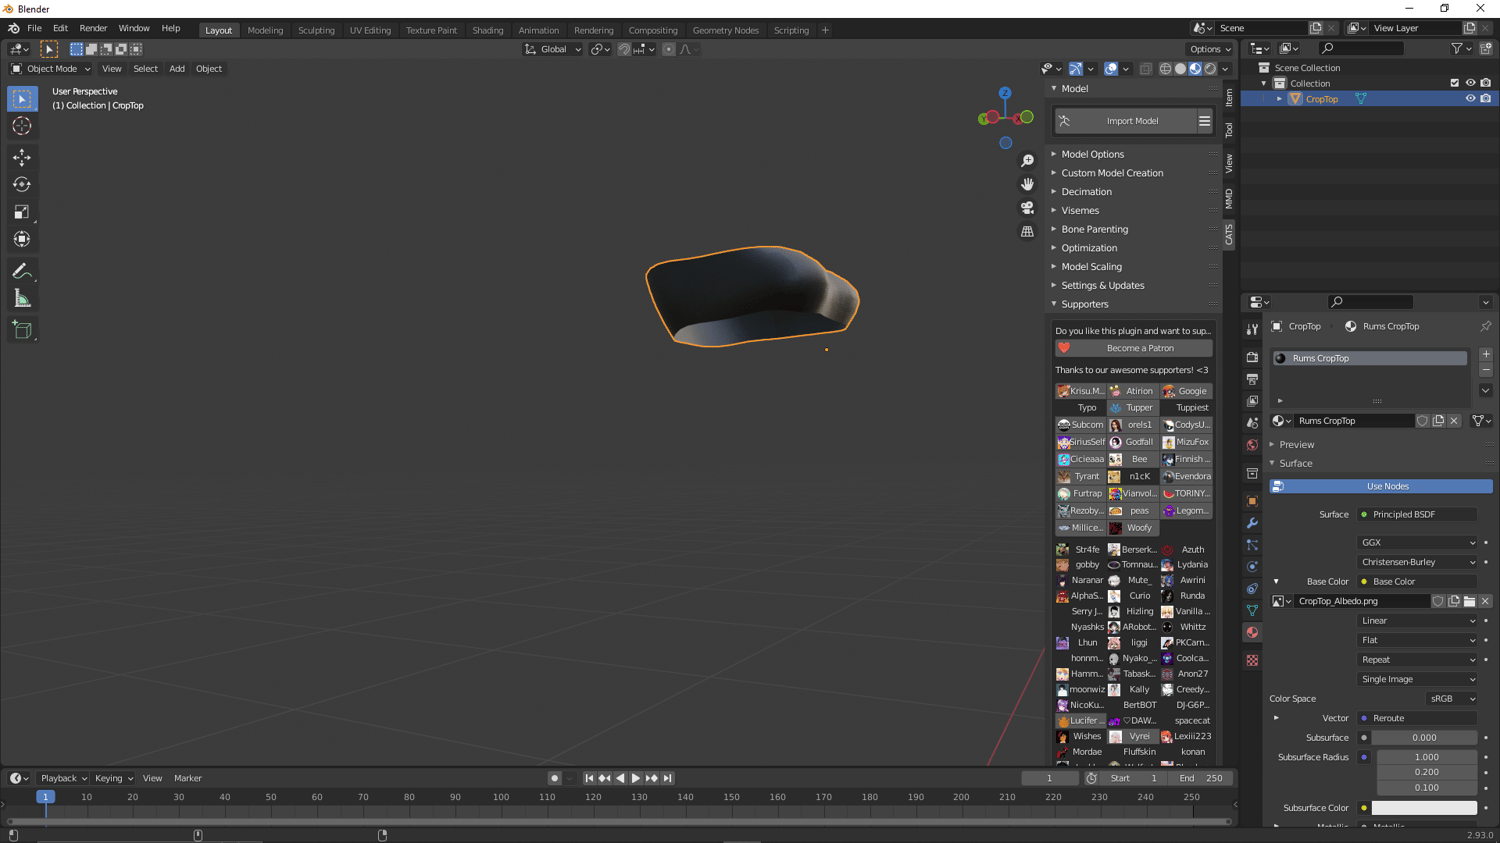This screenshot has width=1500, height=843.
Task: Open the Render menu
Action: click(93, 29)
